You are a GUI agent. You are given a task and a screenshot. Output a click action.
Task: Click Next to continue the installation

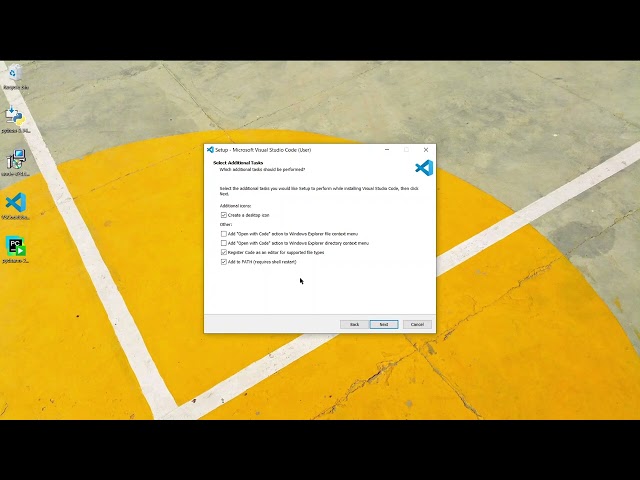point(384,324)
